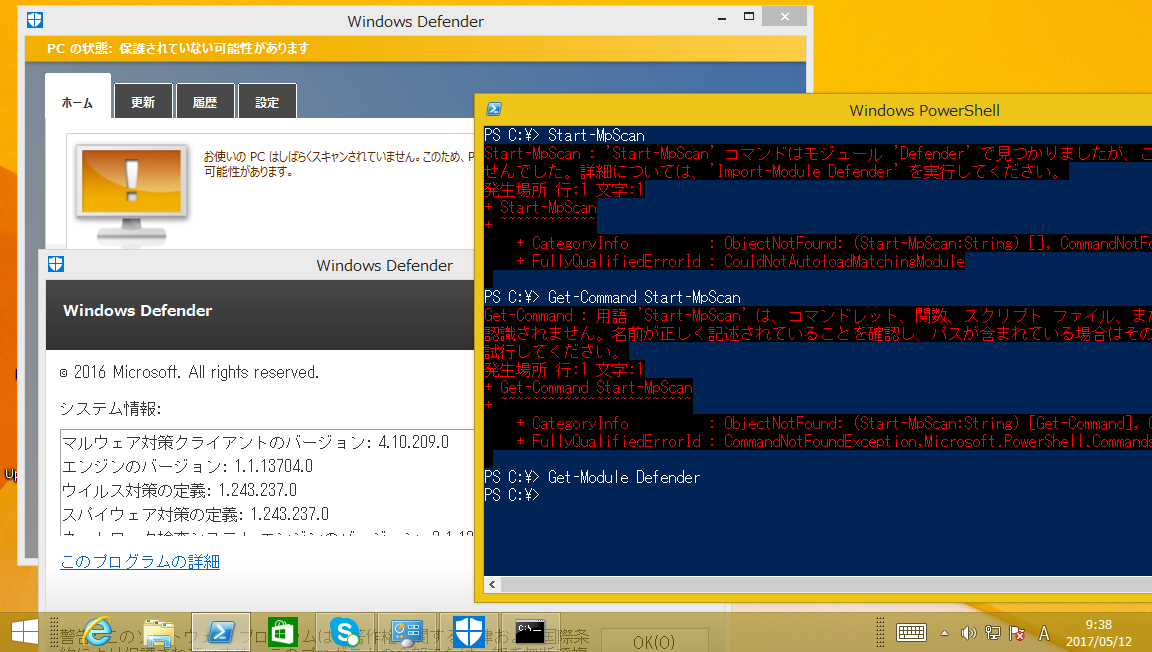Click the エンジンのバージョン: 1.1.13704.0 line

[187, 466]
